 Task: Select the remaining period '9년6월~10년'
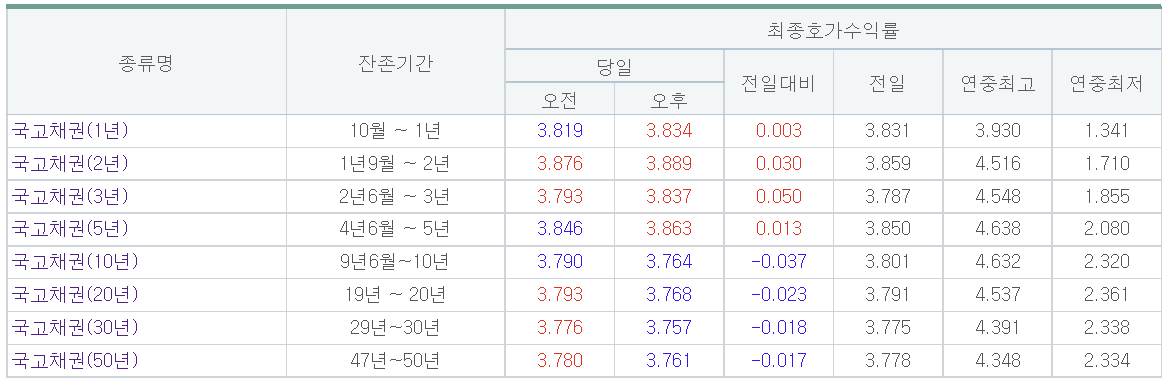pyautogui.click(x=395, y=261)
